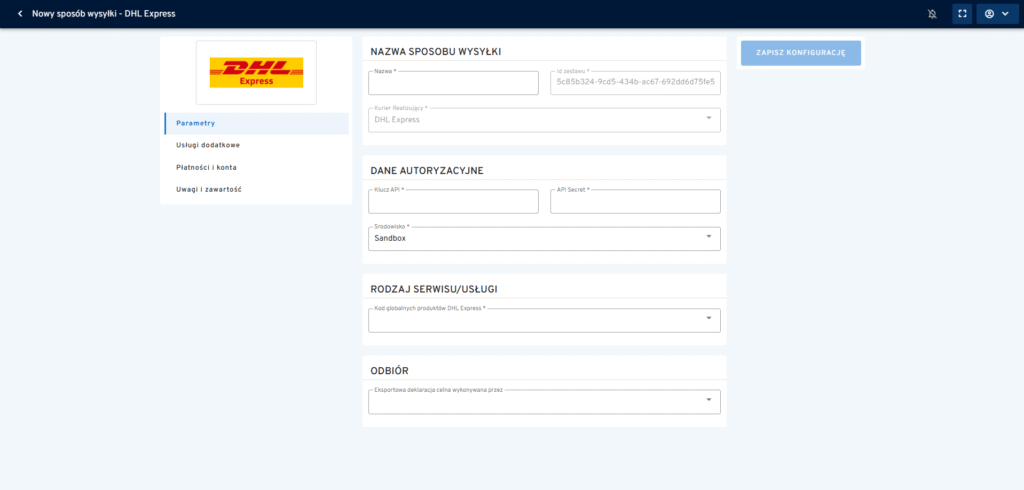Open the Środowisko Sandbox dropdown
Image resolution: width=1024 pixels, height=490 pixels.
pos(544,239)
